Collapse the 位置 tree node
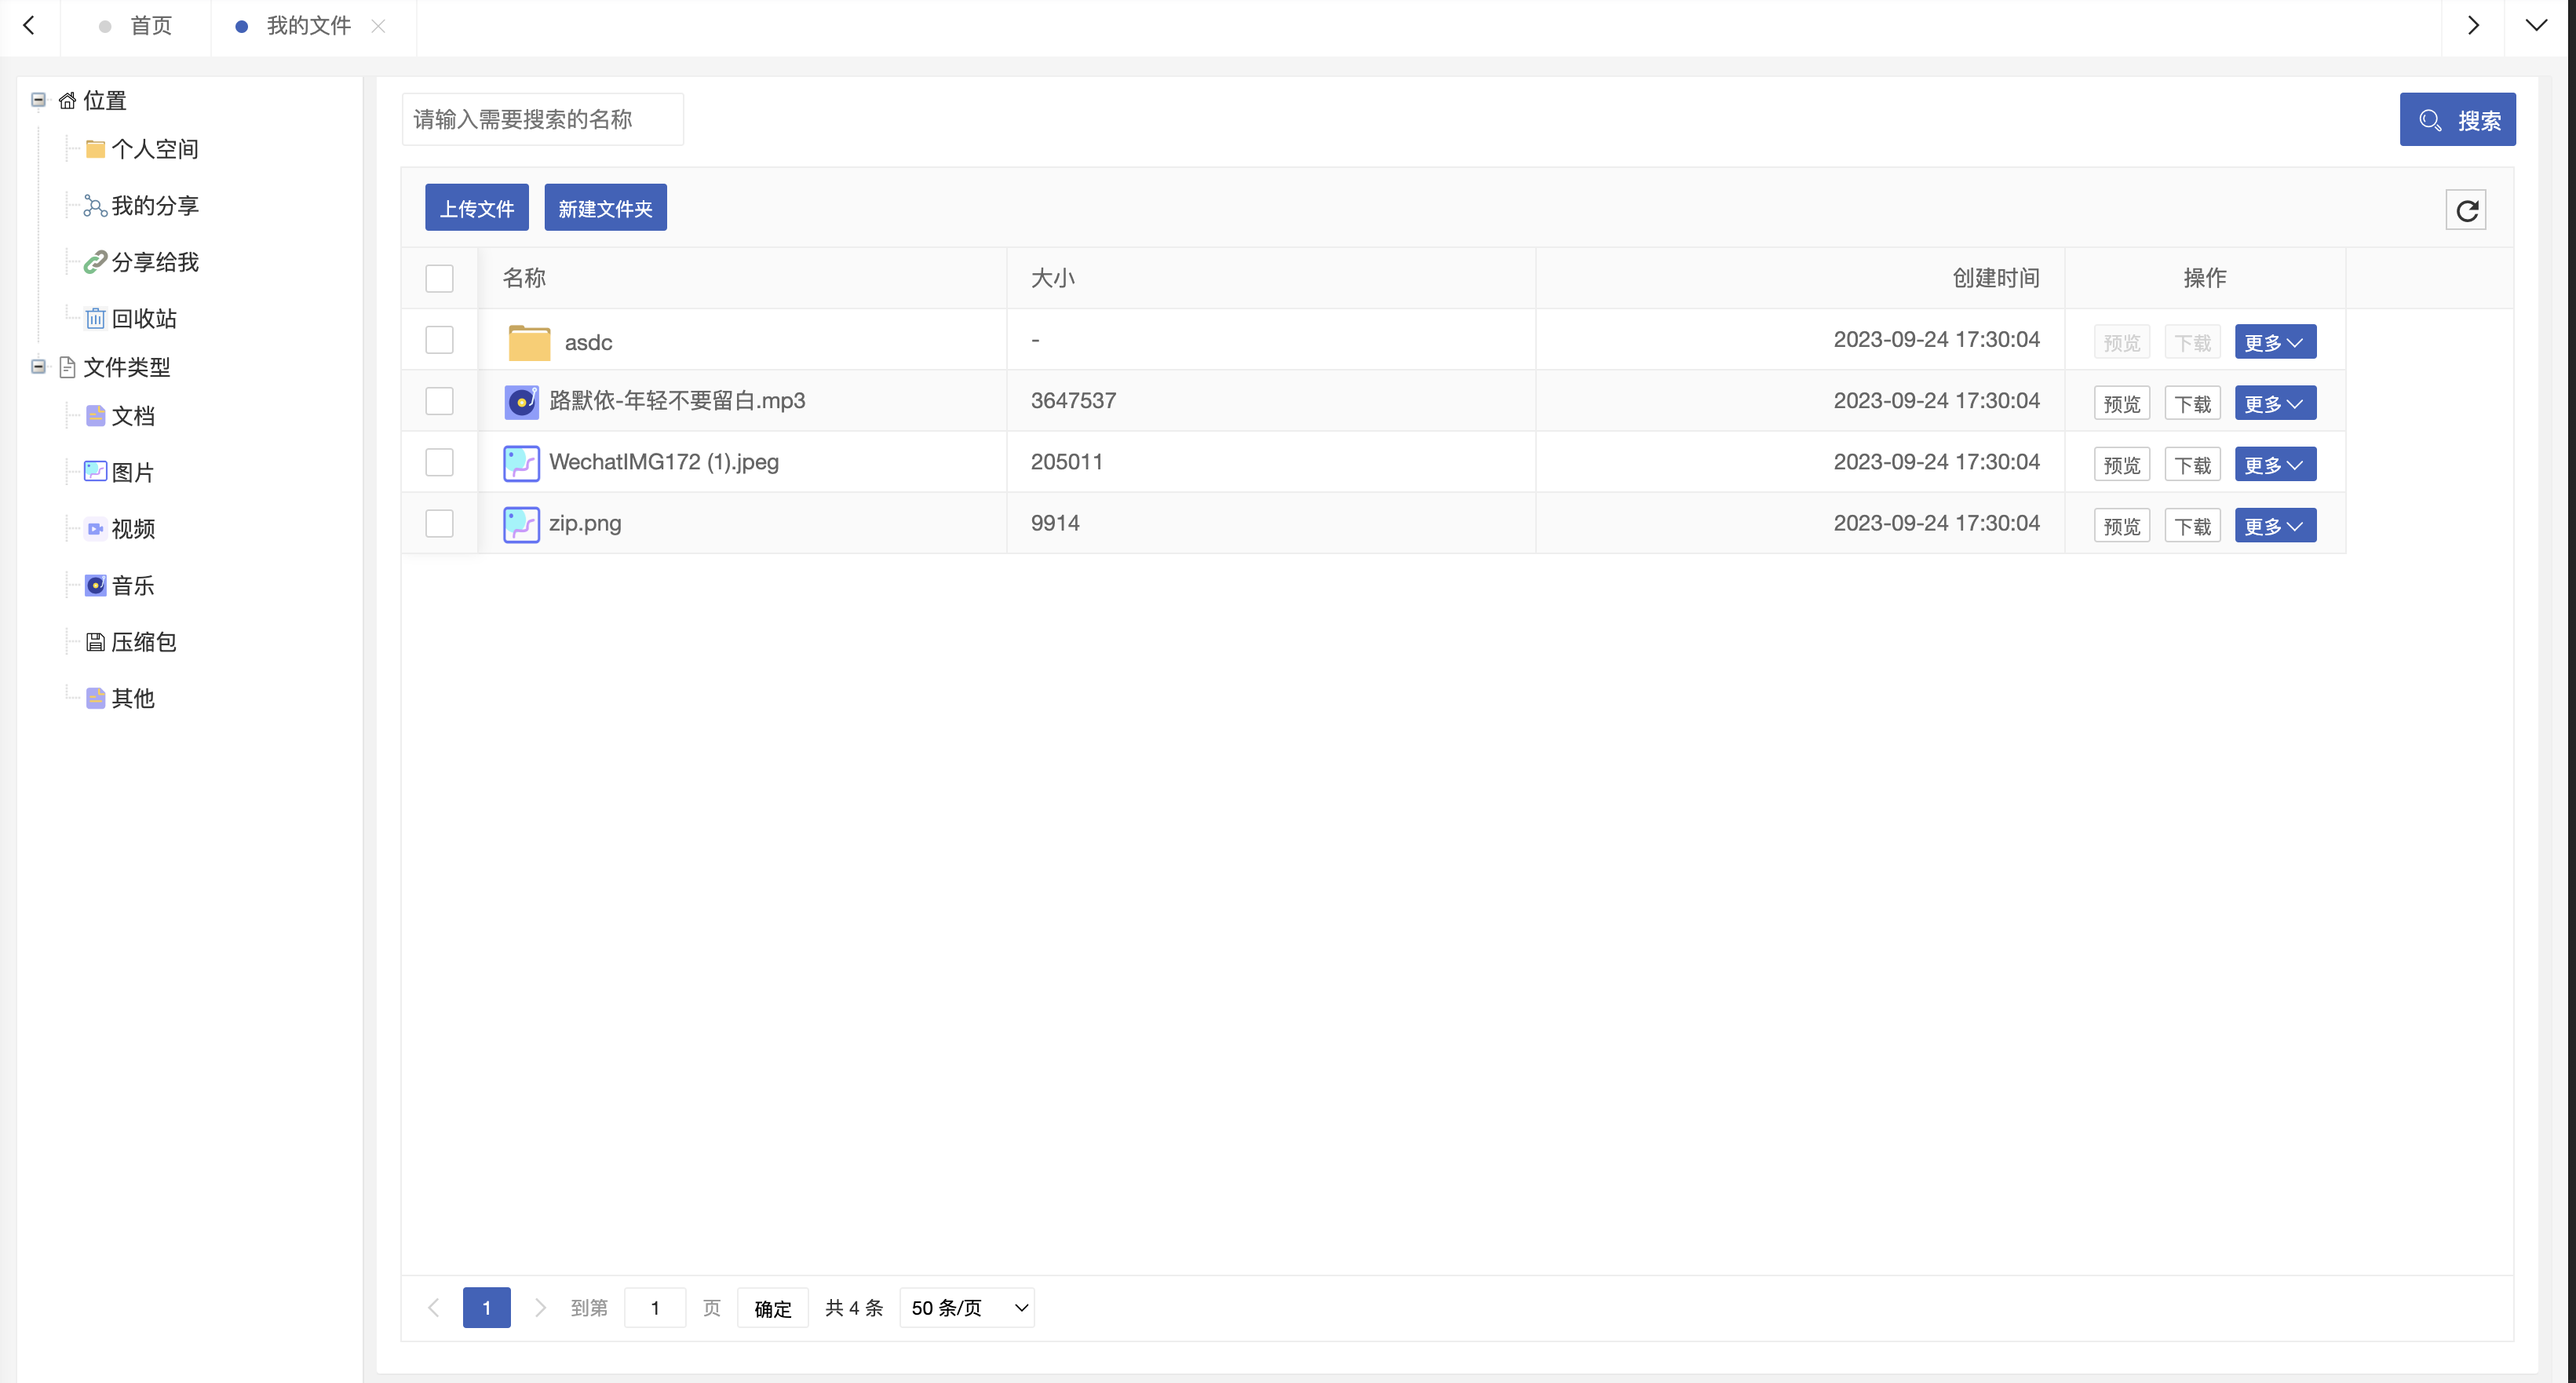Viewport: 2576px width, 1383px height. pos(38,100)
